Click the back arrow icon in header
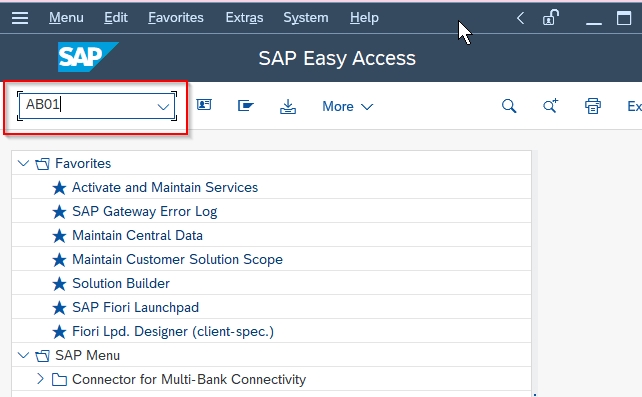Screen dimensions: 642x397 pyautogui.click(x=520, y=18)
